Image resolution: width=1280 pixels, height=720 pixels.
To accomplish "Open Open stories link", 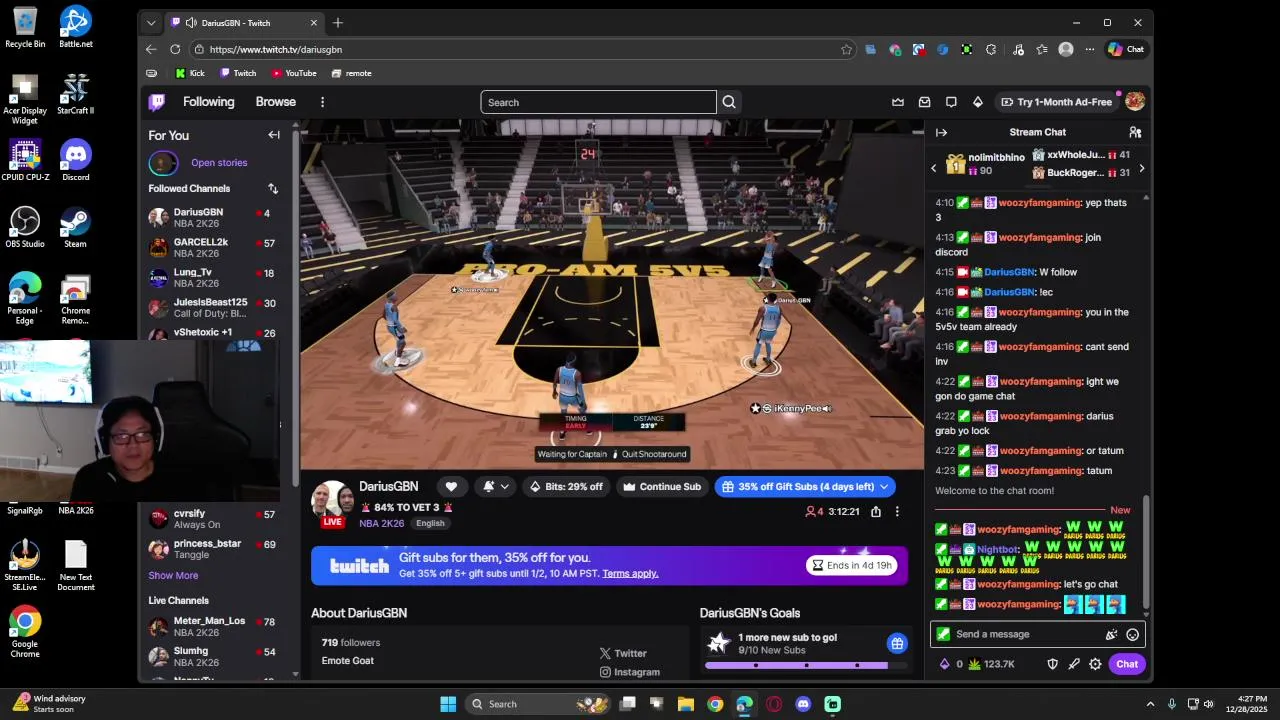I will [219, 162].
